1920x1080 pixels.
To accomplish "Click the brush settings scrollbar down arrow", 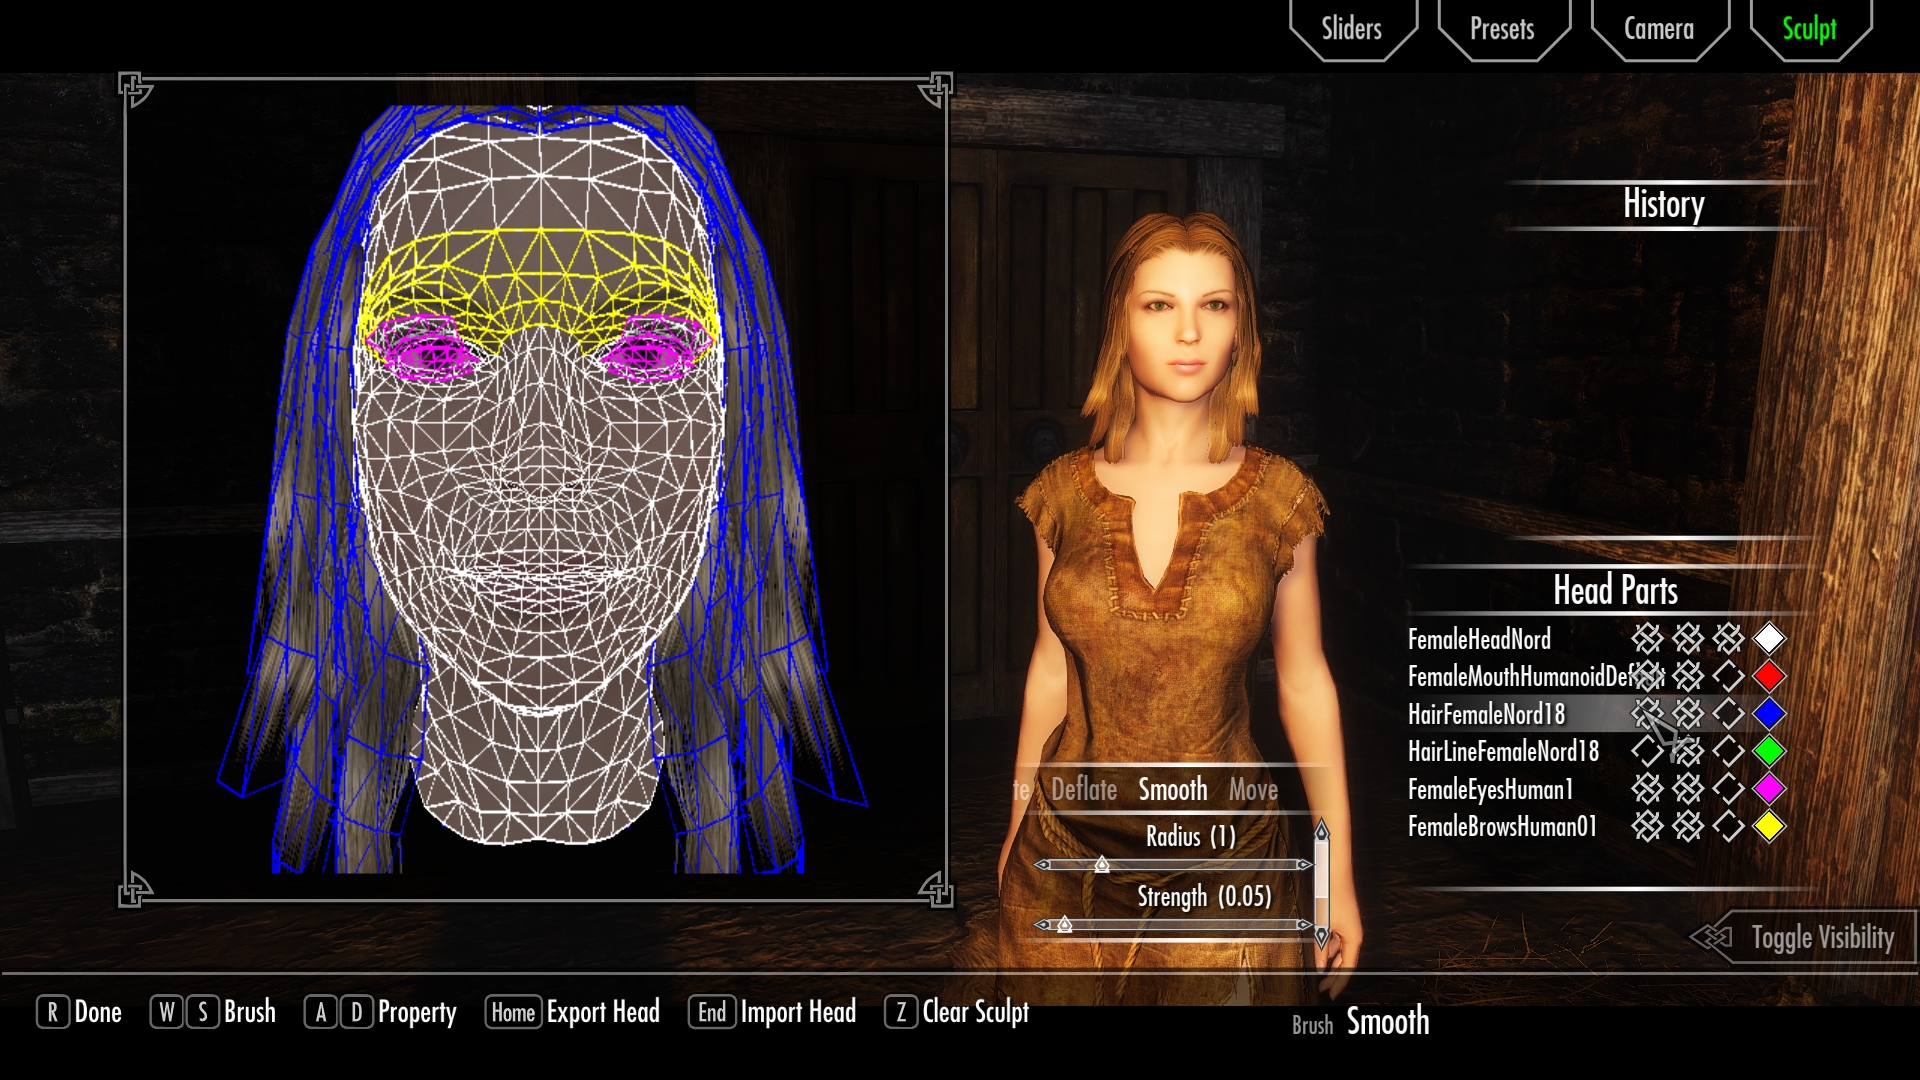I will point(1322,937).
